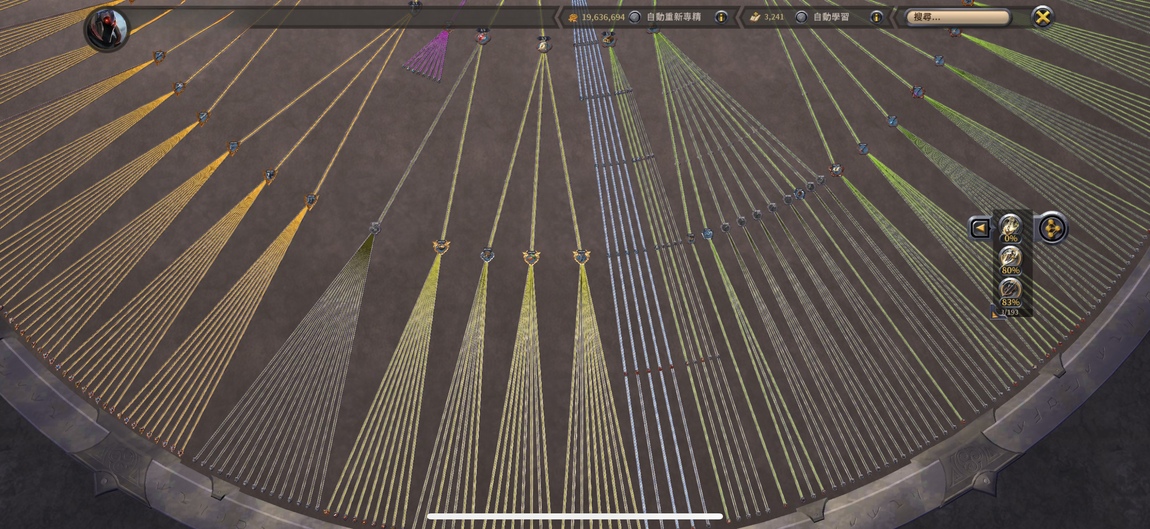The width and height of the screenshot is (1150, 529).
Task: Expand the corner triangle beside 1/193
Action: point(995,313)
